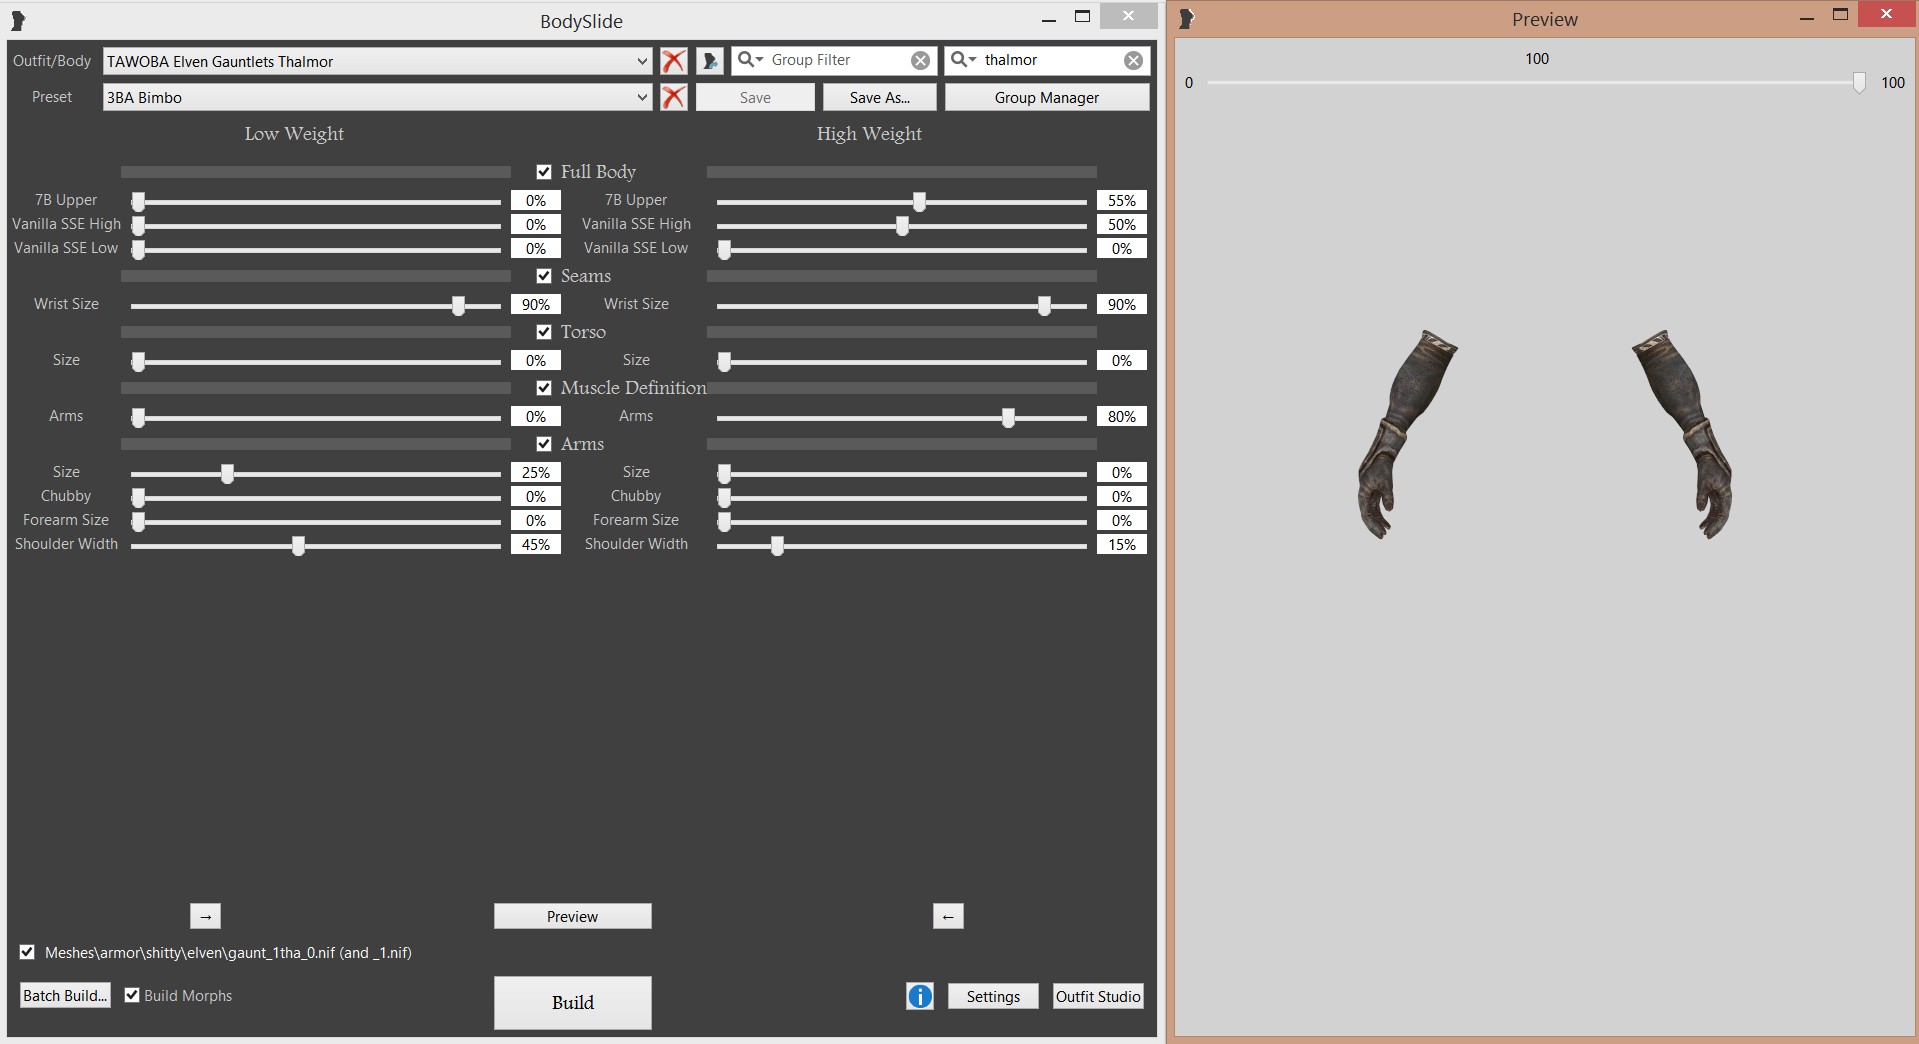This screenshot has width=1919, height=1044.
Task: Open Batch Build dialog
Action: 65,995
